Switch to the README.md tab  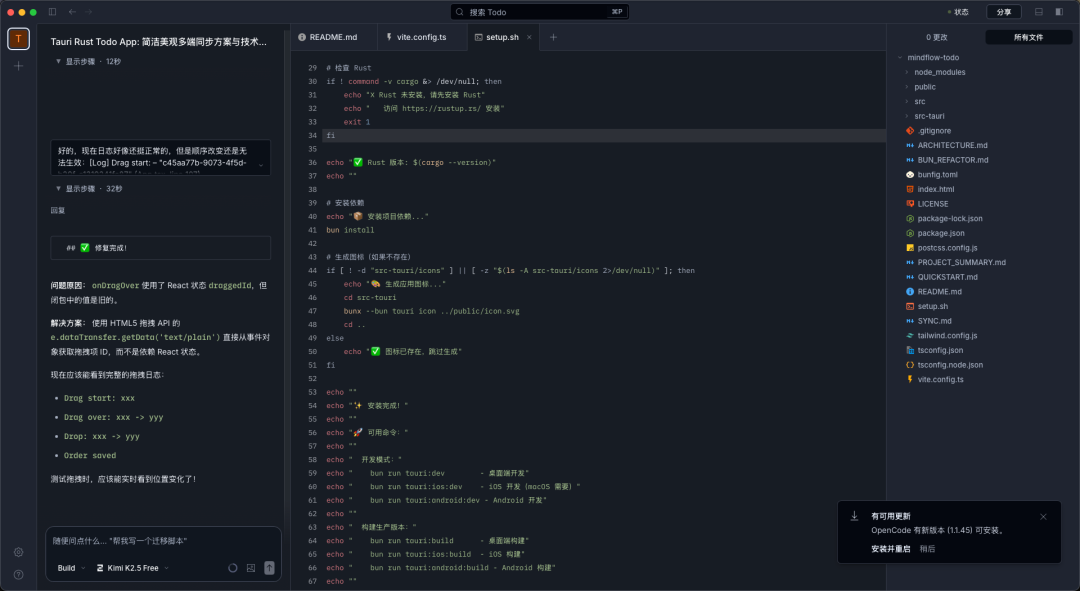(x=330, y=36)
